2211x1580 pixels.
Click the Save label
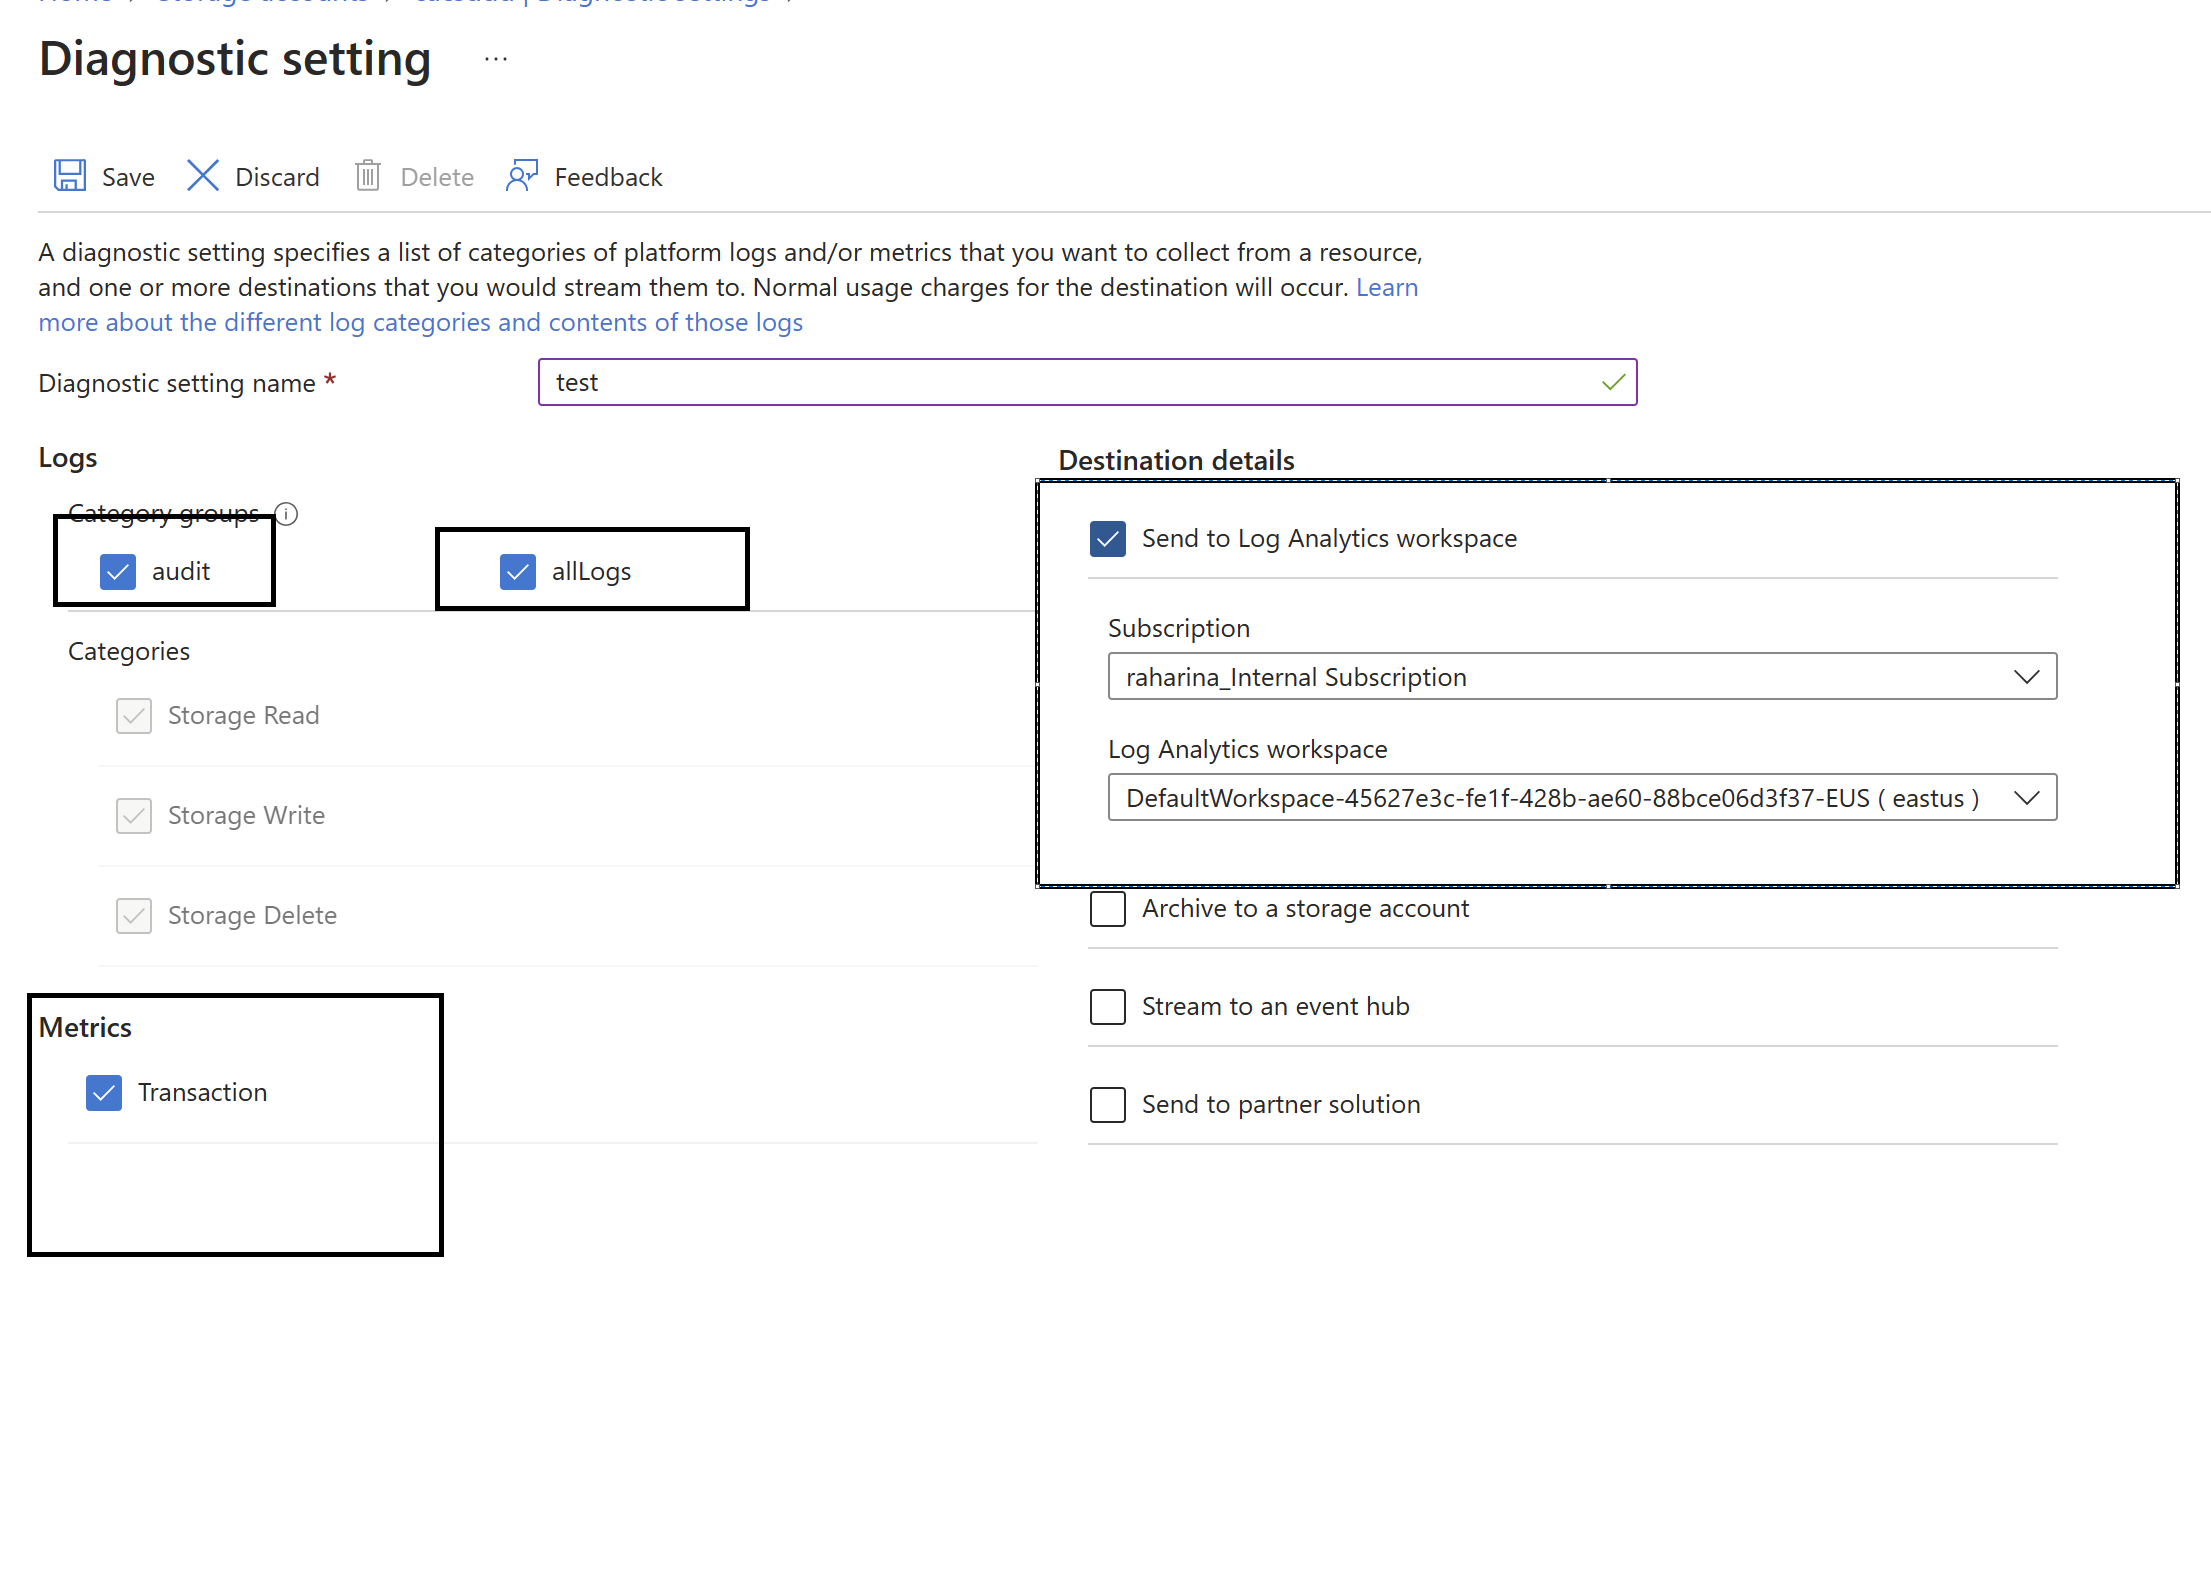(x=128, y=177)
